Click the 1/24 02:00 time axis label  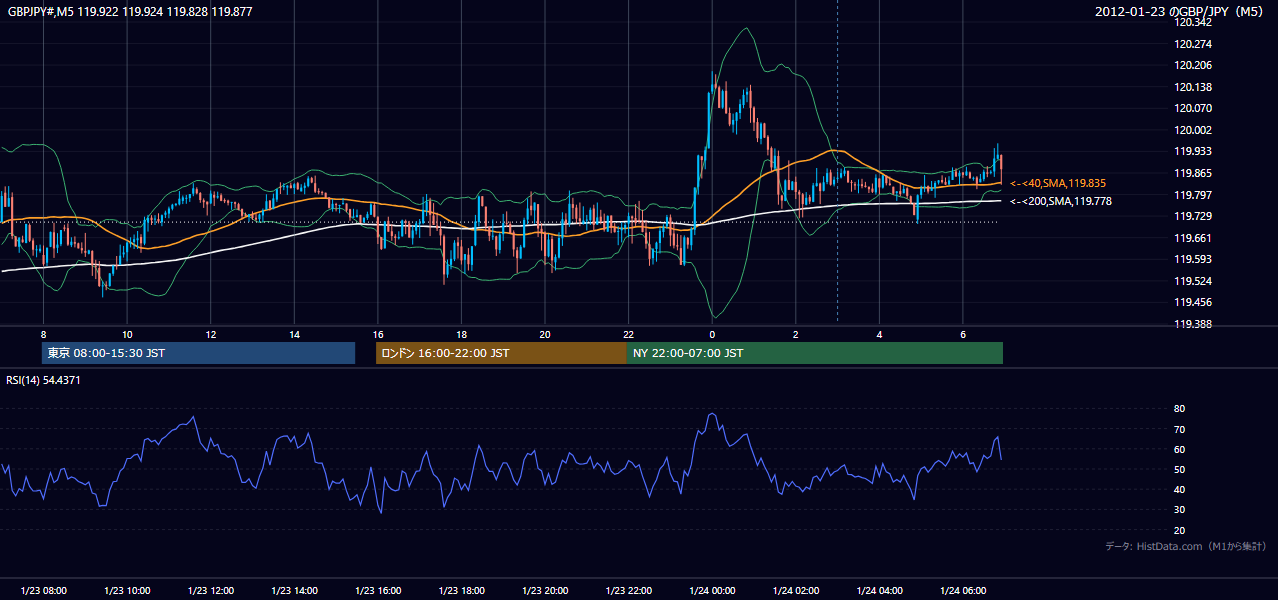pyautogui.click(x=795, y=591)
